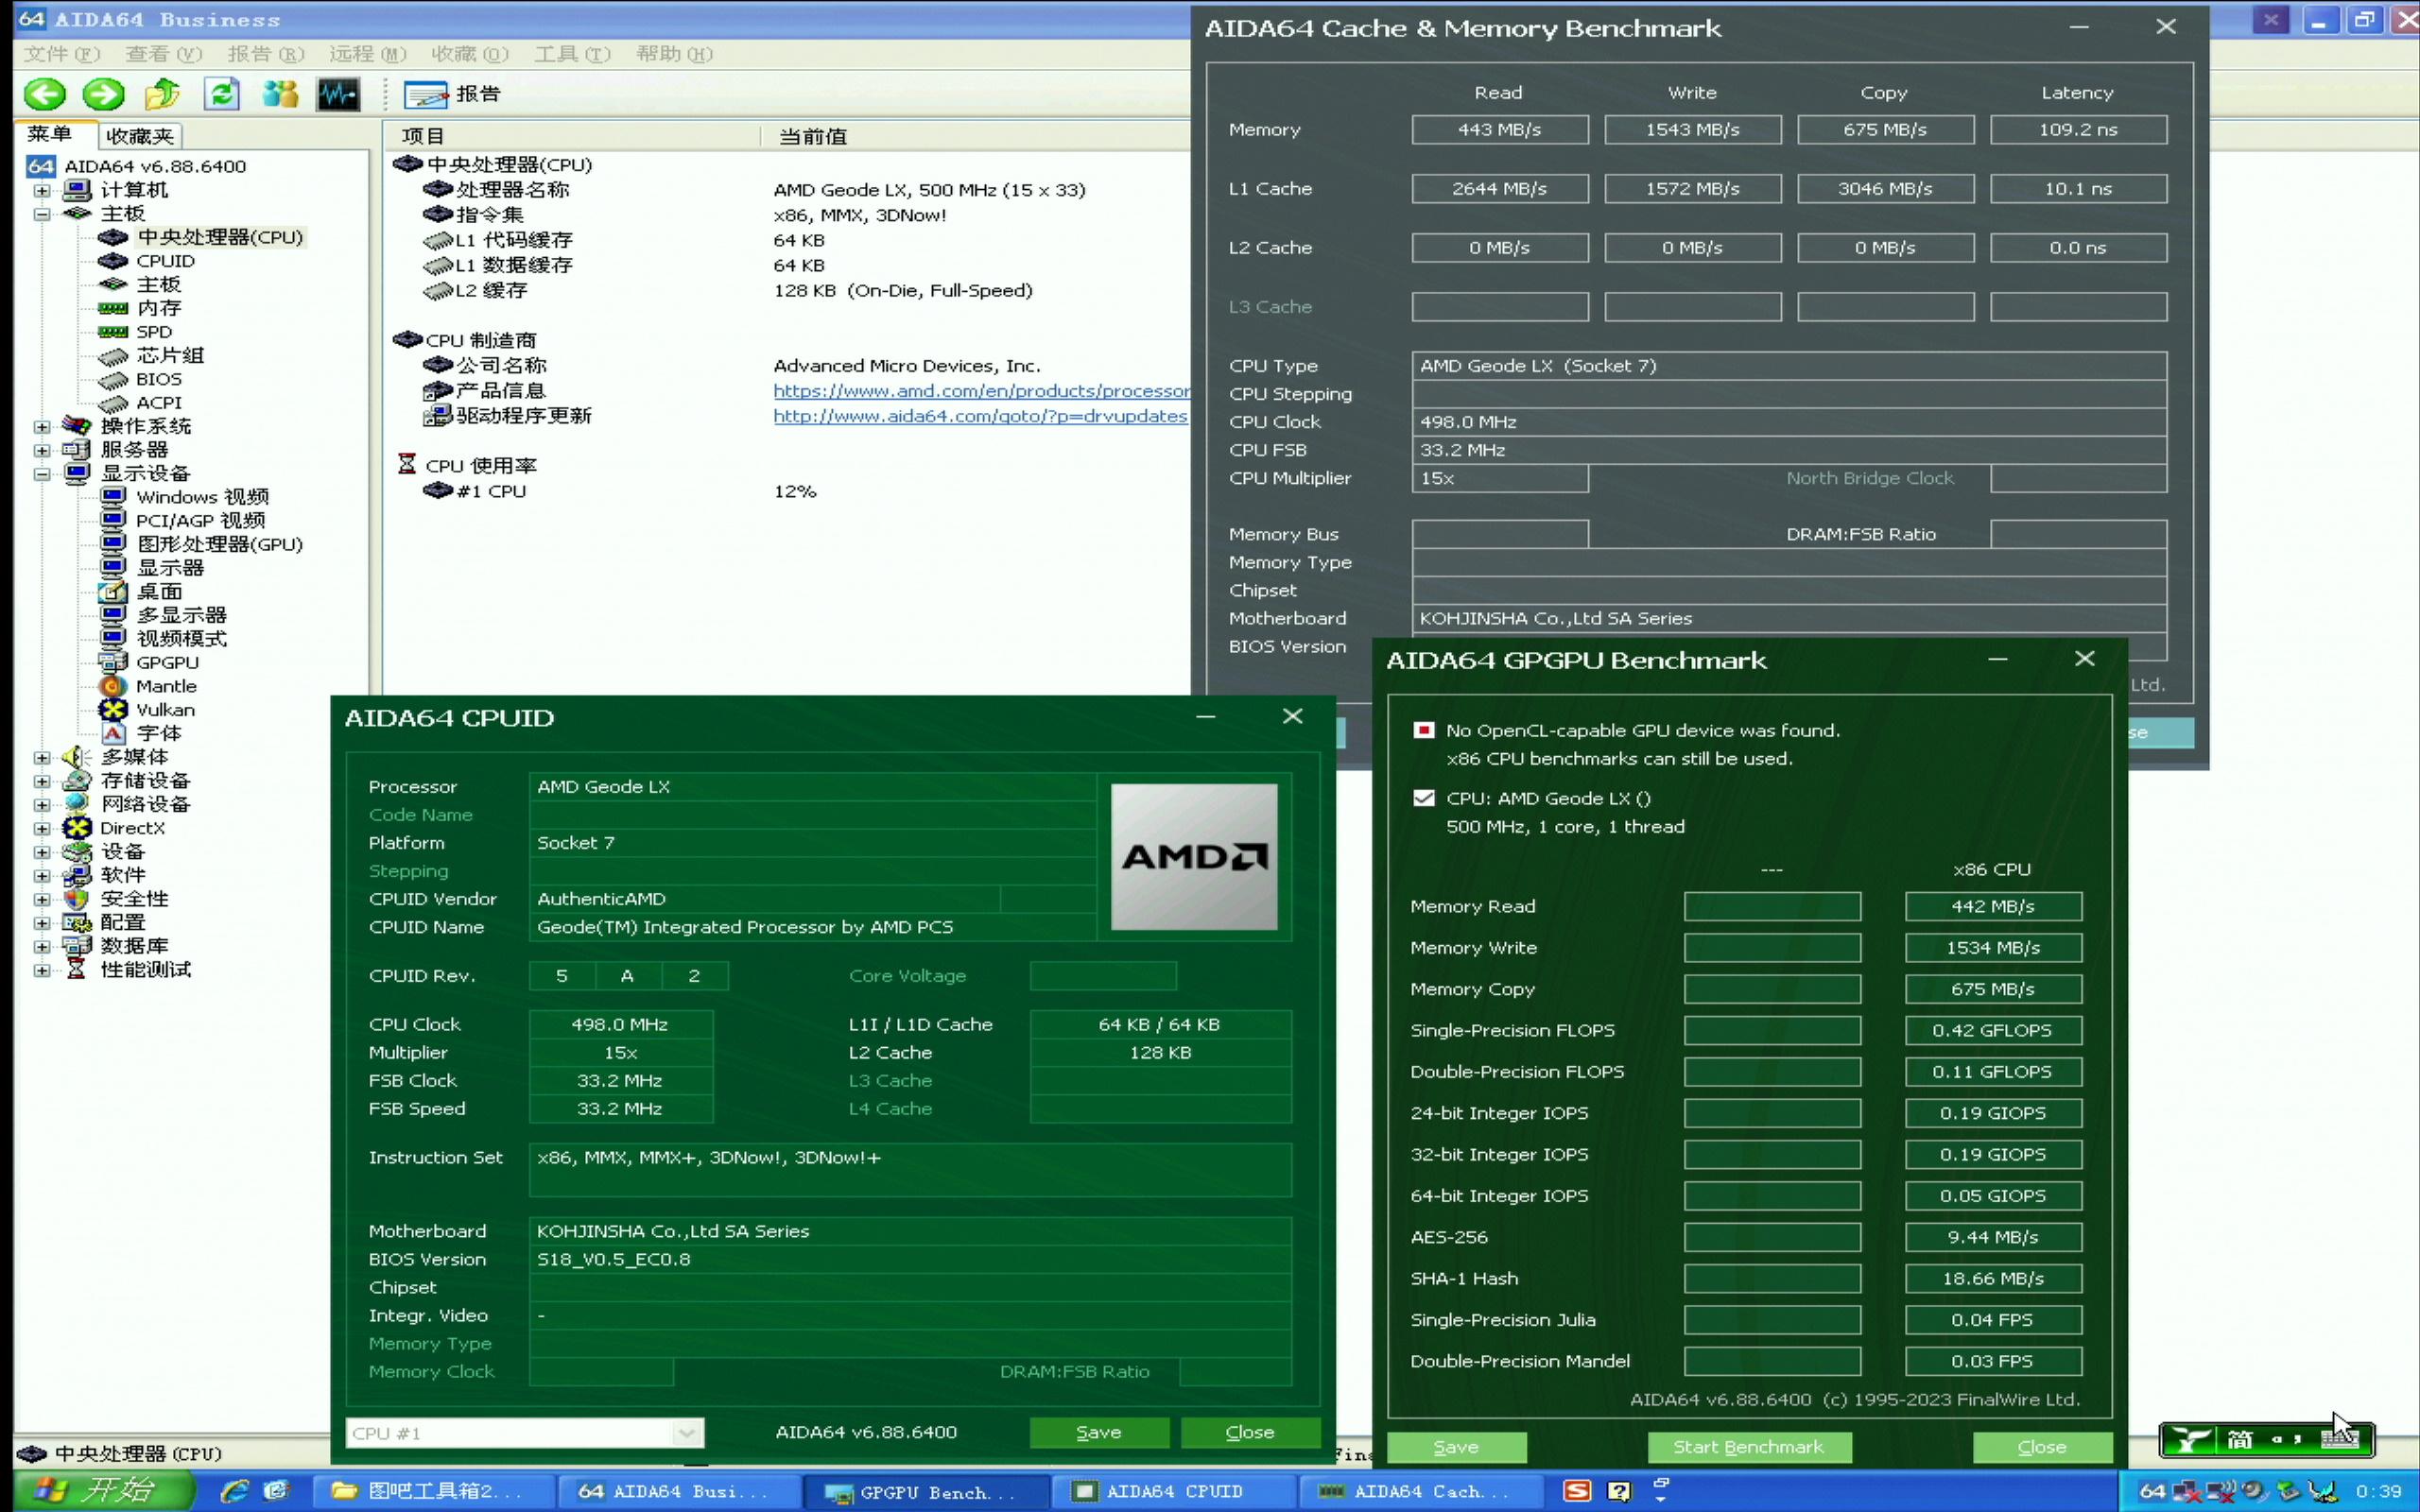The height and width of the screenshot is (1512, 2420).
Task: Open the CPU #1 dropdown selector
Action: pos(686,1434)
